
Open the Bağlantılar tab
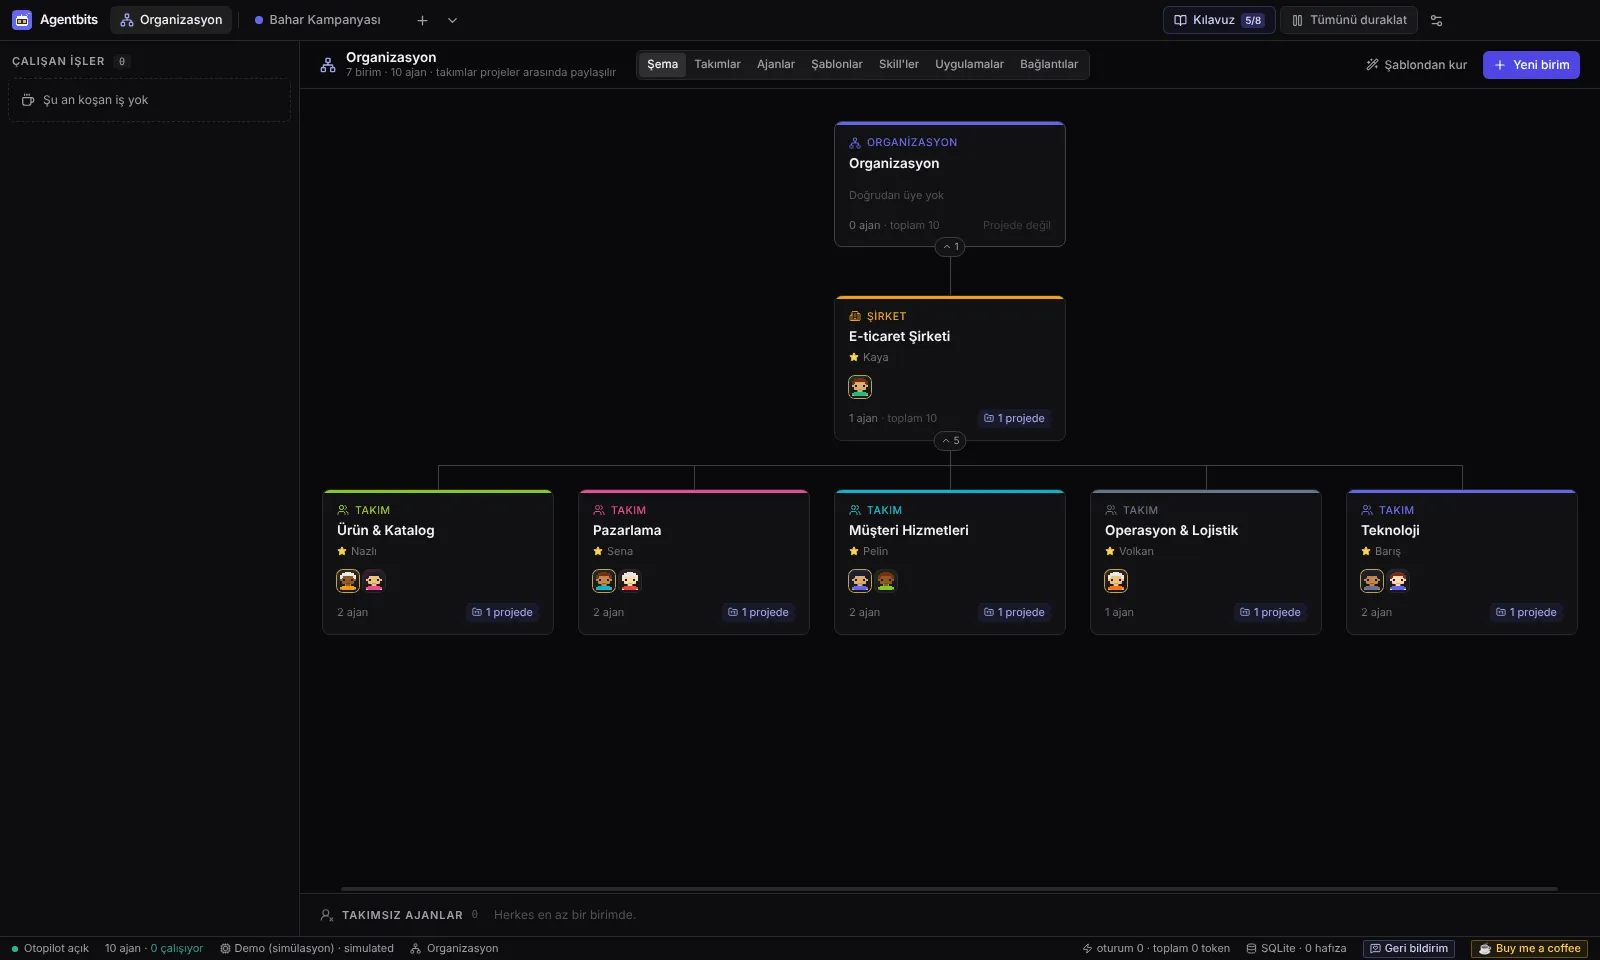point(1048,64)
